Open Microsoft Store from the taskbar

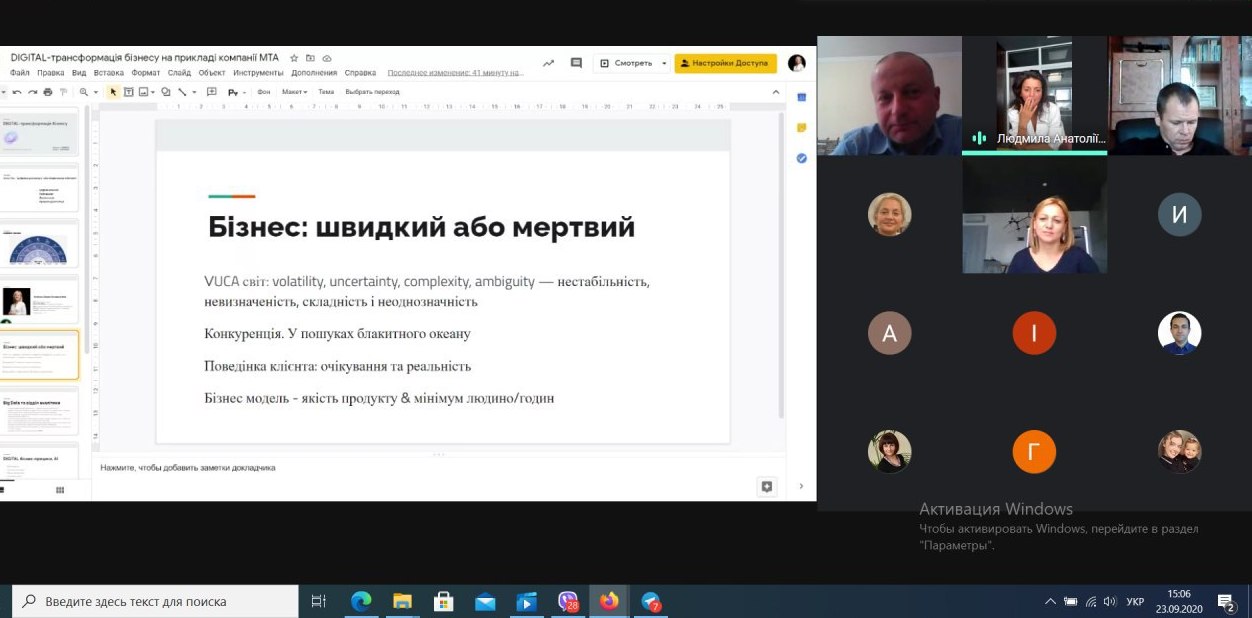tap(444, 601)
